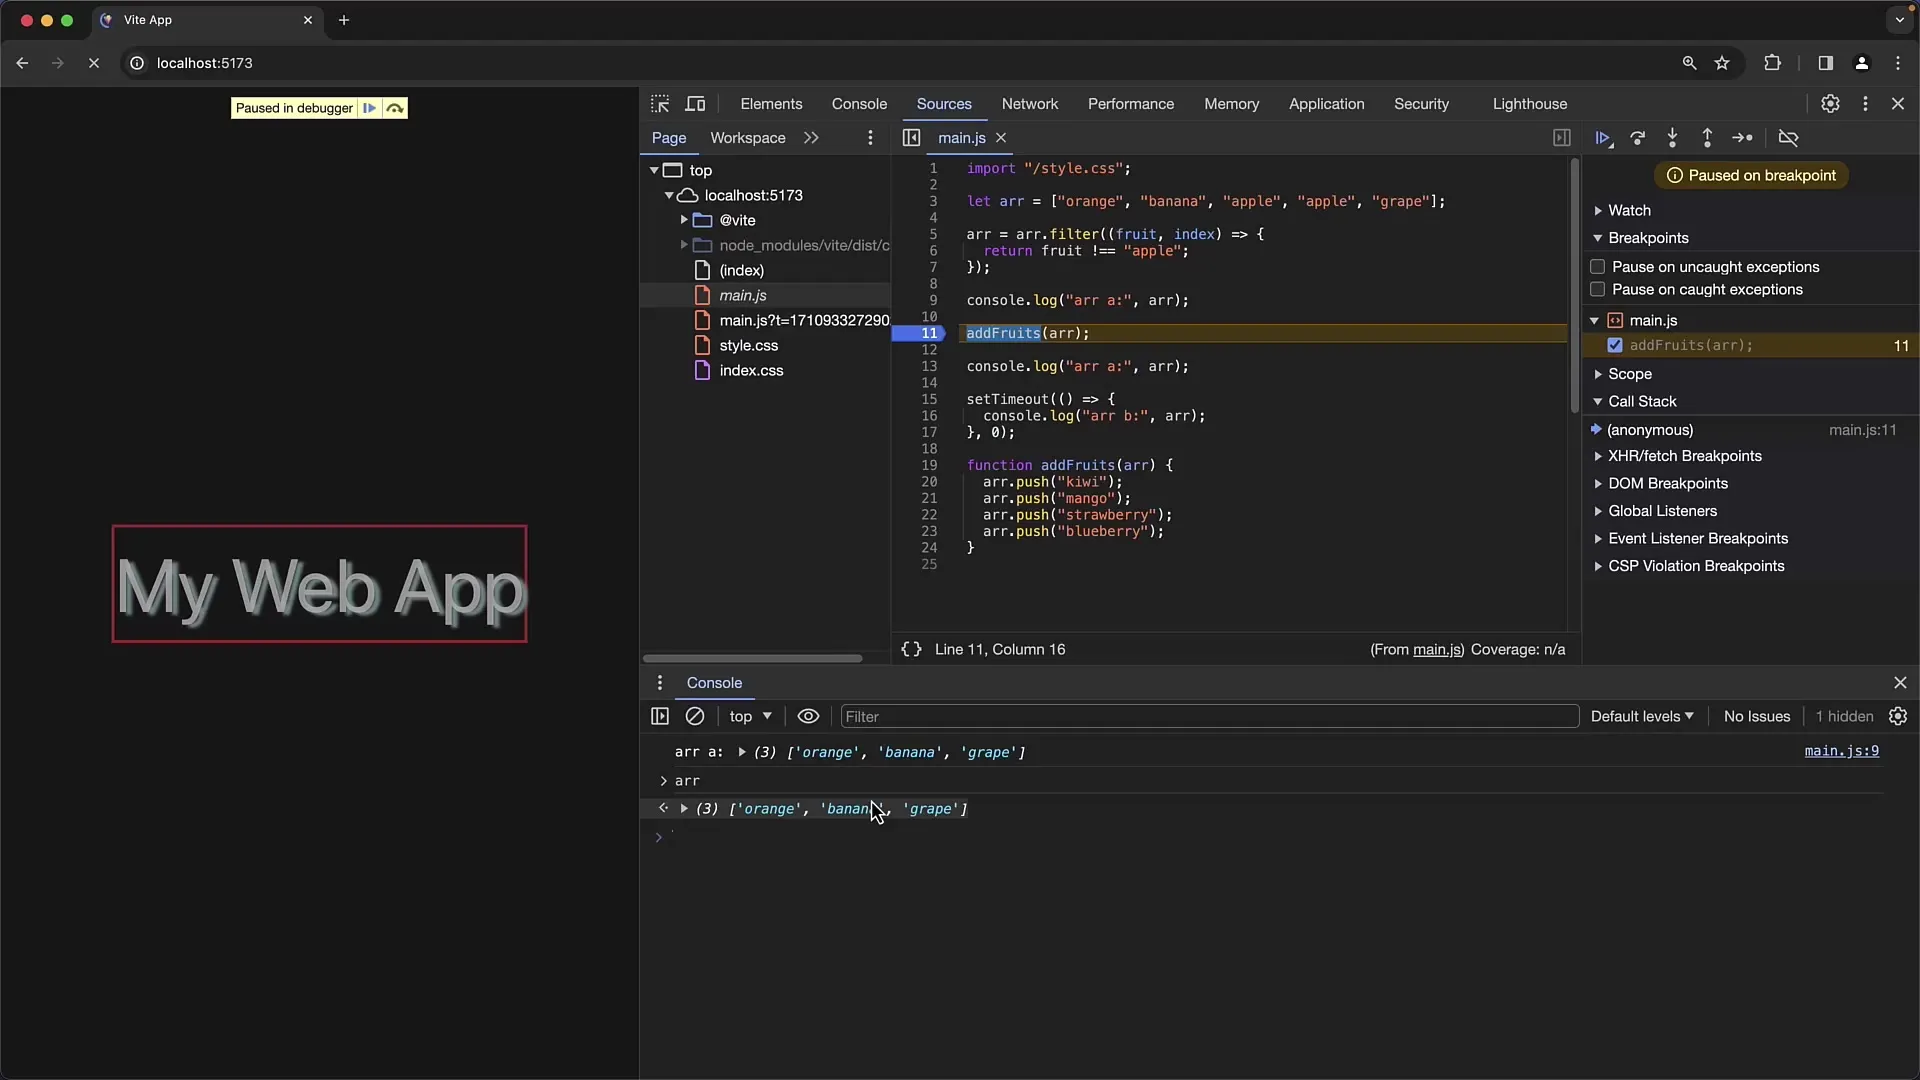Expand the Watch section
This screenshot has height=1080, width=1920.
(x=1629, y=211)
